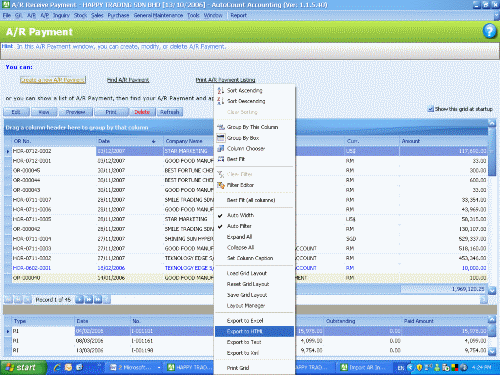500x375 pixels.
Task: Go to next record in navigator
Action: (x=79, y=300)
